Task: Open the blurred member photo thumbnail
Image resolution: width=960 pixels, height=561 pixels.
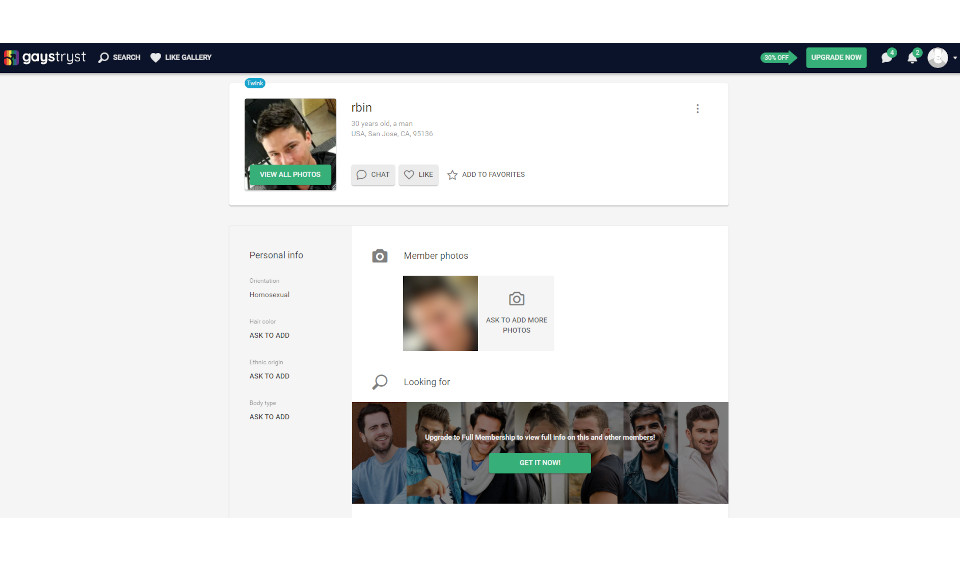Action: tap(440, 314)
